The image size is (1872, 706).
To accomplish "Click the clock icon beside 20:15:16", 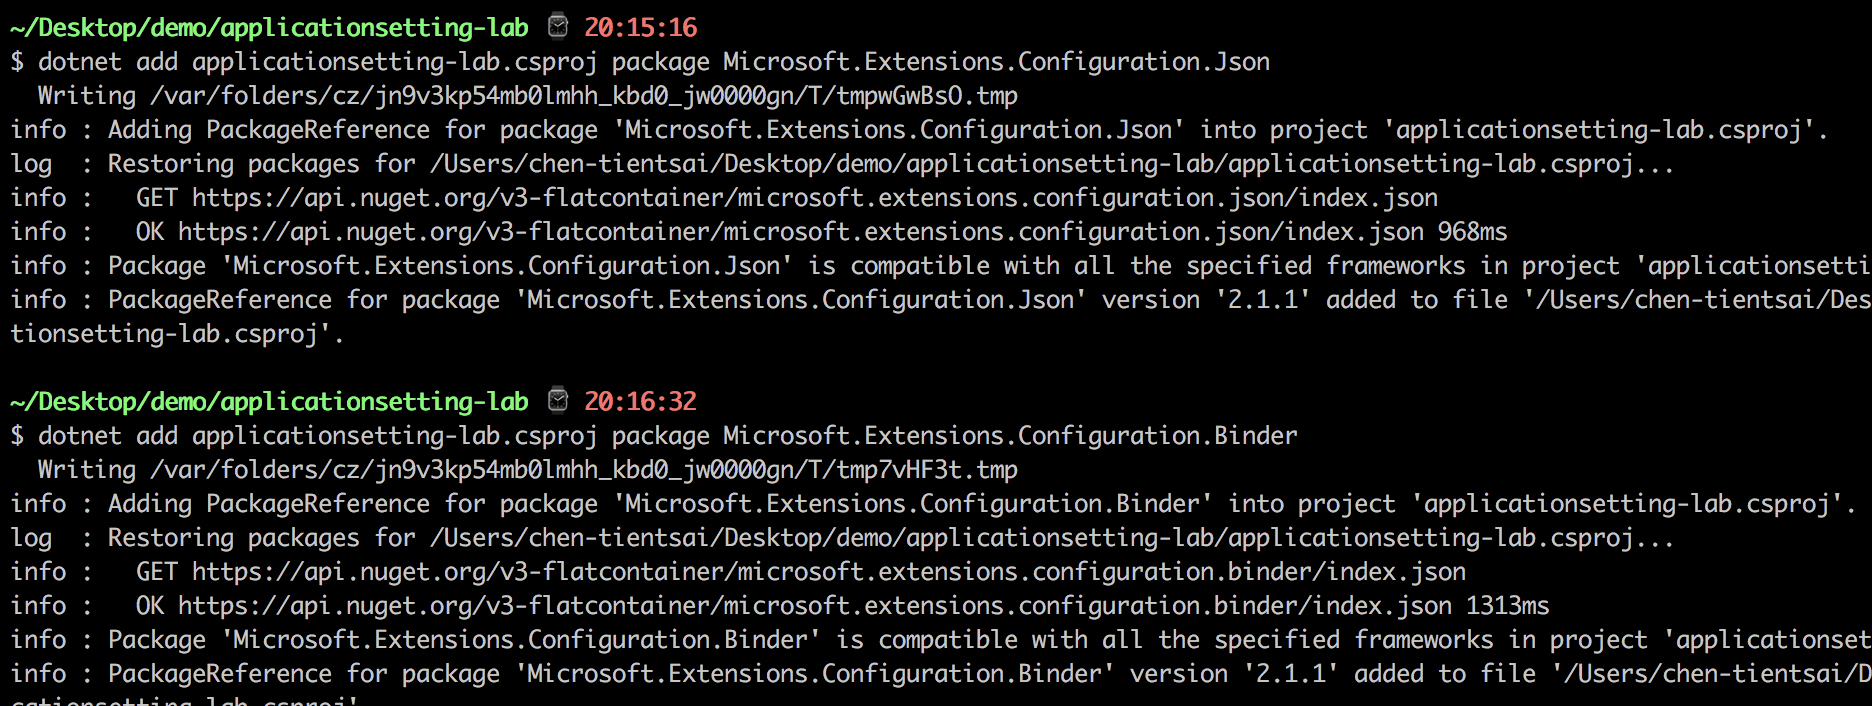I will point(558,27).
